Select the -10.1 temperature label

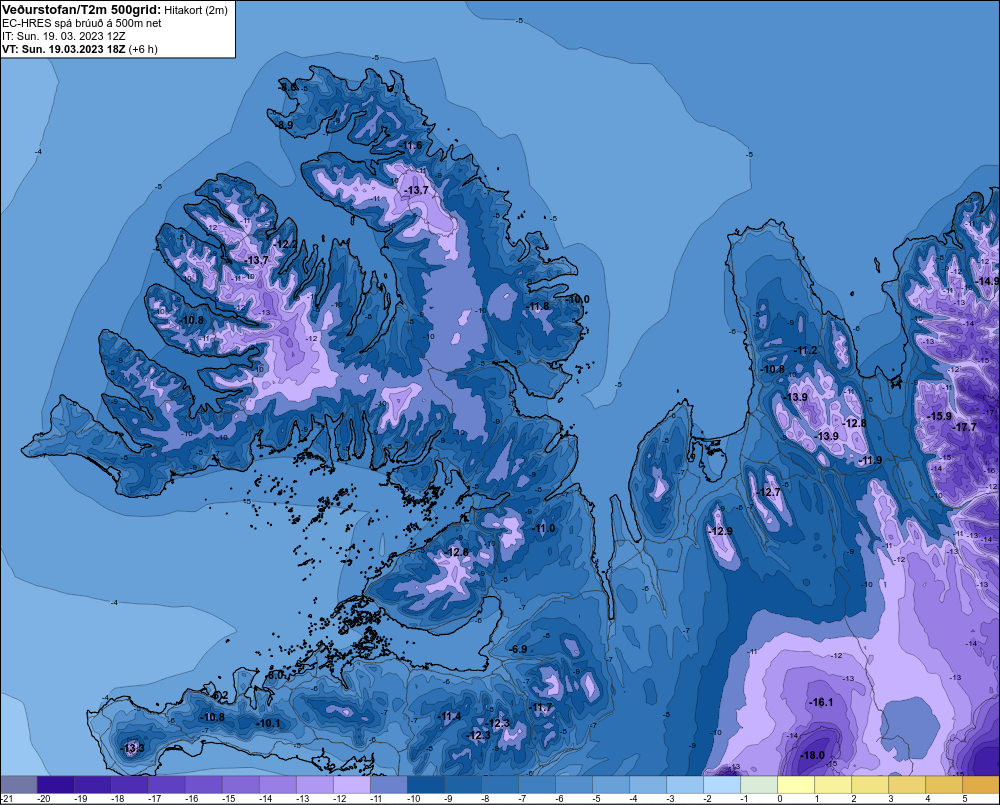coord(268,723)
